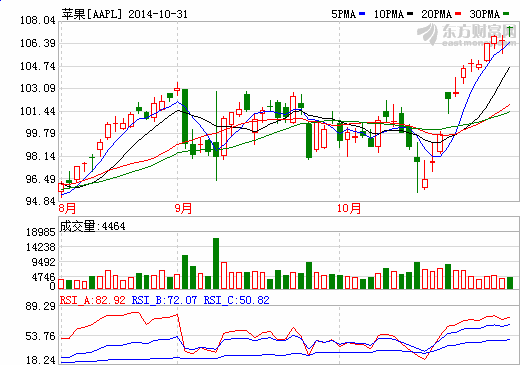Viewport: 520px width, 365px height.
Task: Click the 30PMA legend label
Action: [x=485, y=14]
